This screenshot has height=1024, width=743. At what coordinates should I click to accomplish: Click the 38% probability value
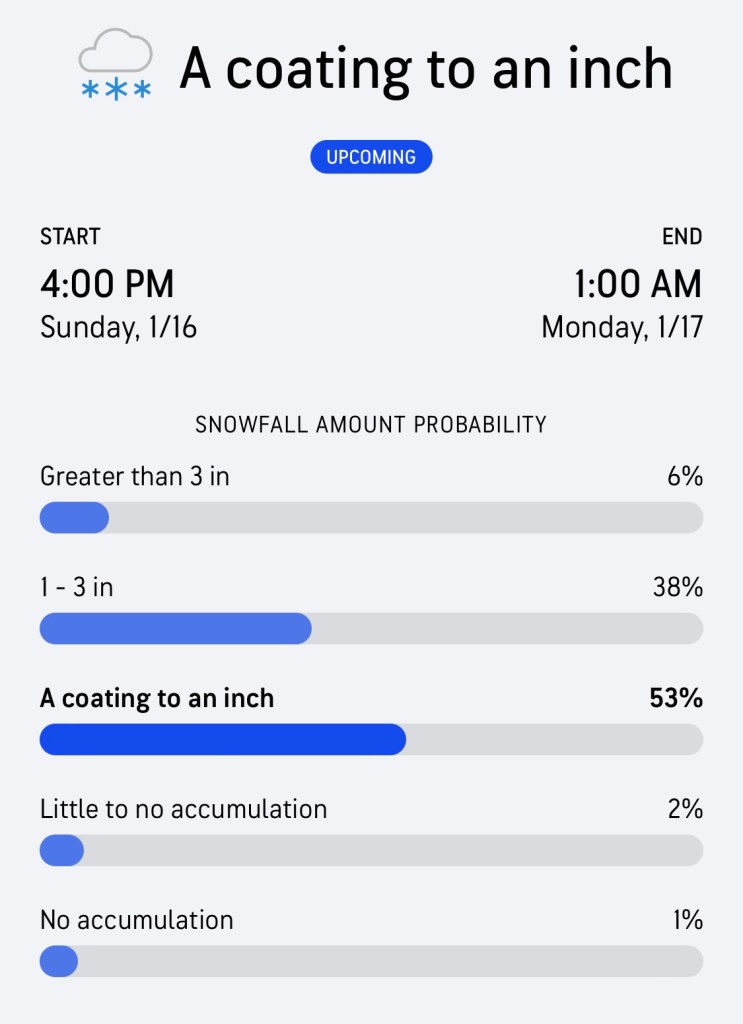[x=678, y=587]
